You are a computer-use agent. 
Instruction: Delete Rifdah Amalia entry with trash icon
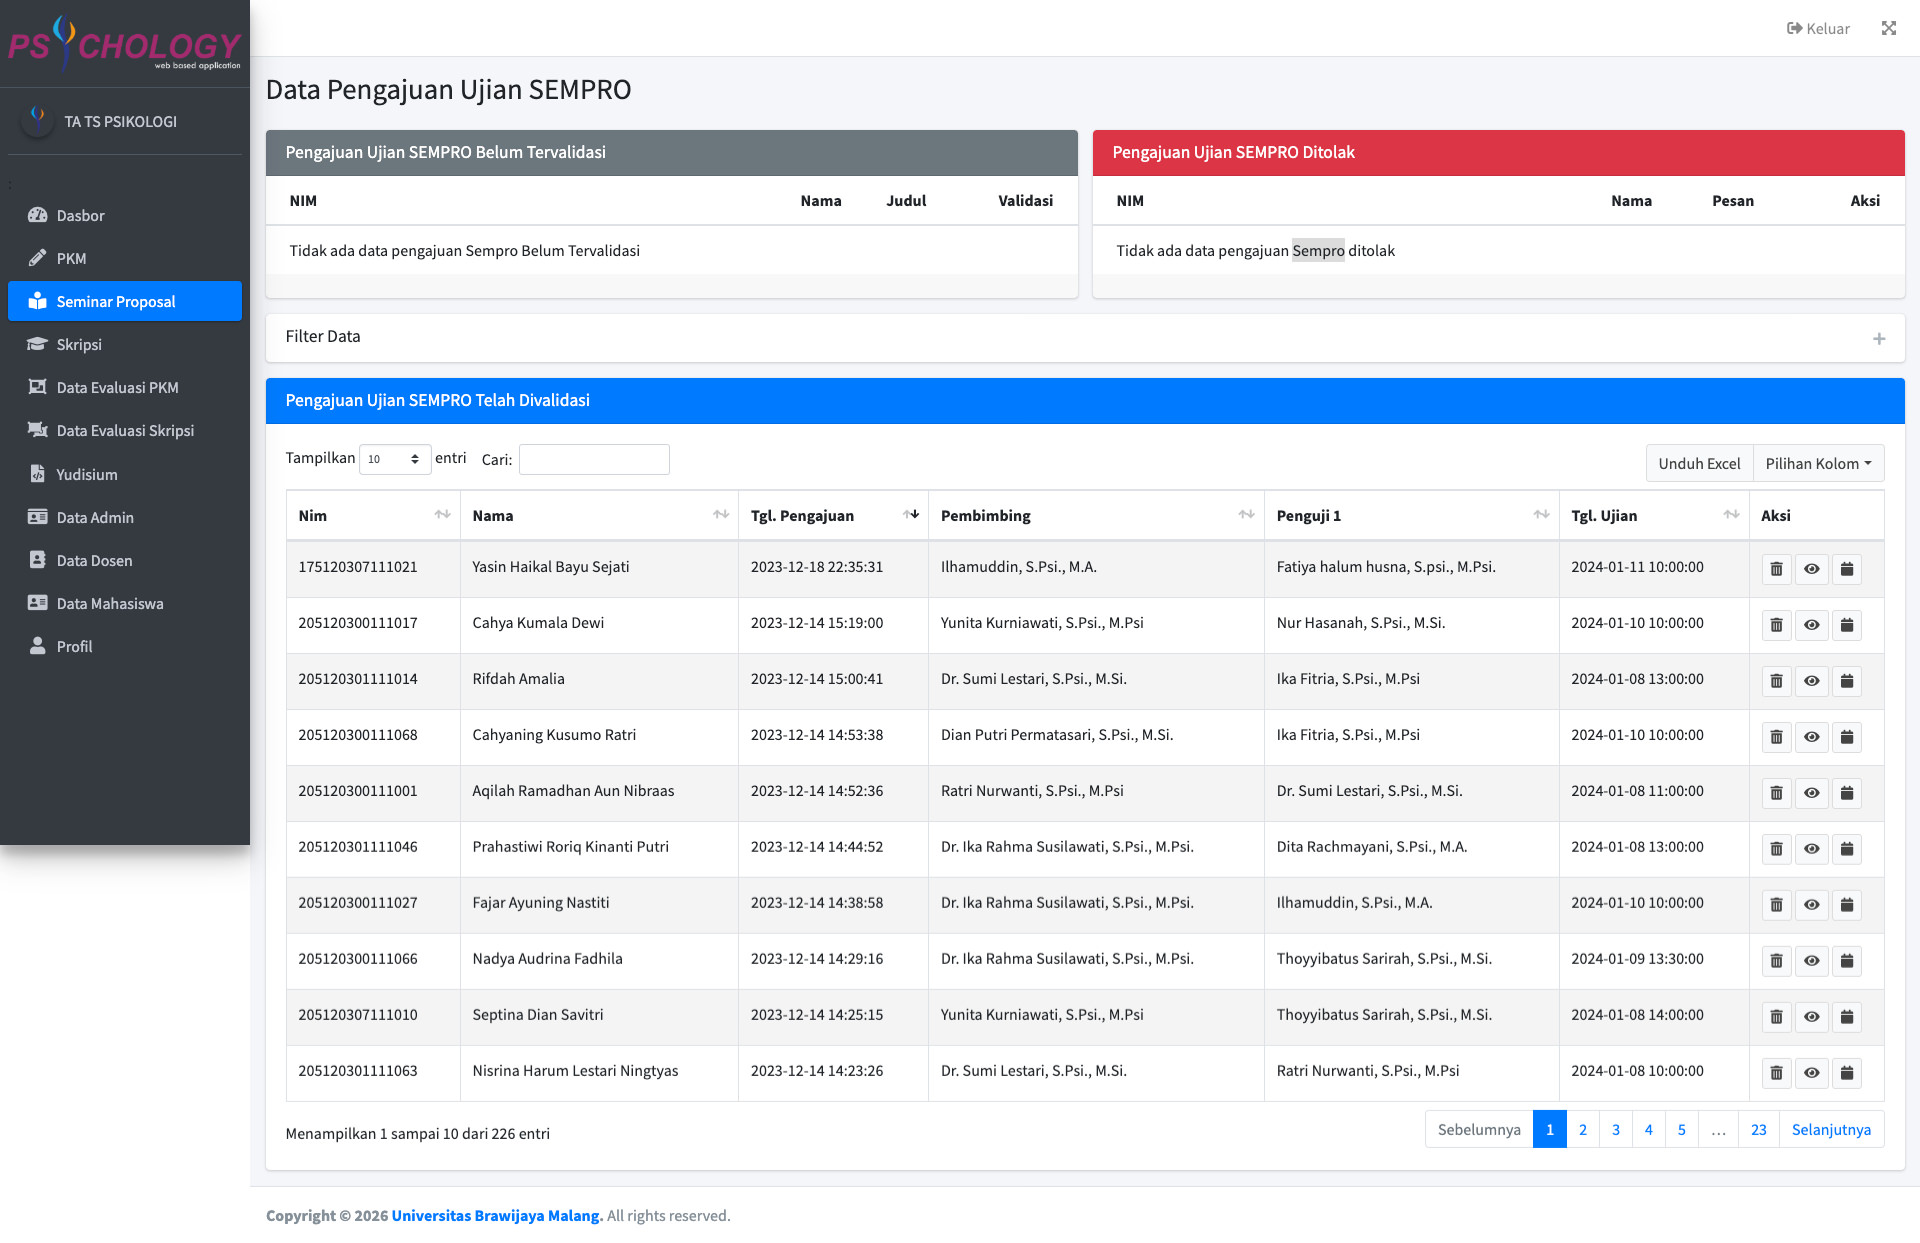1776,681
